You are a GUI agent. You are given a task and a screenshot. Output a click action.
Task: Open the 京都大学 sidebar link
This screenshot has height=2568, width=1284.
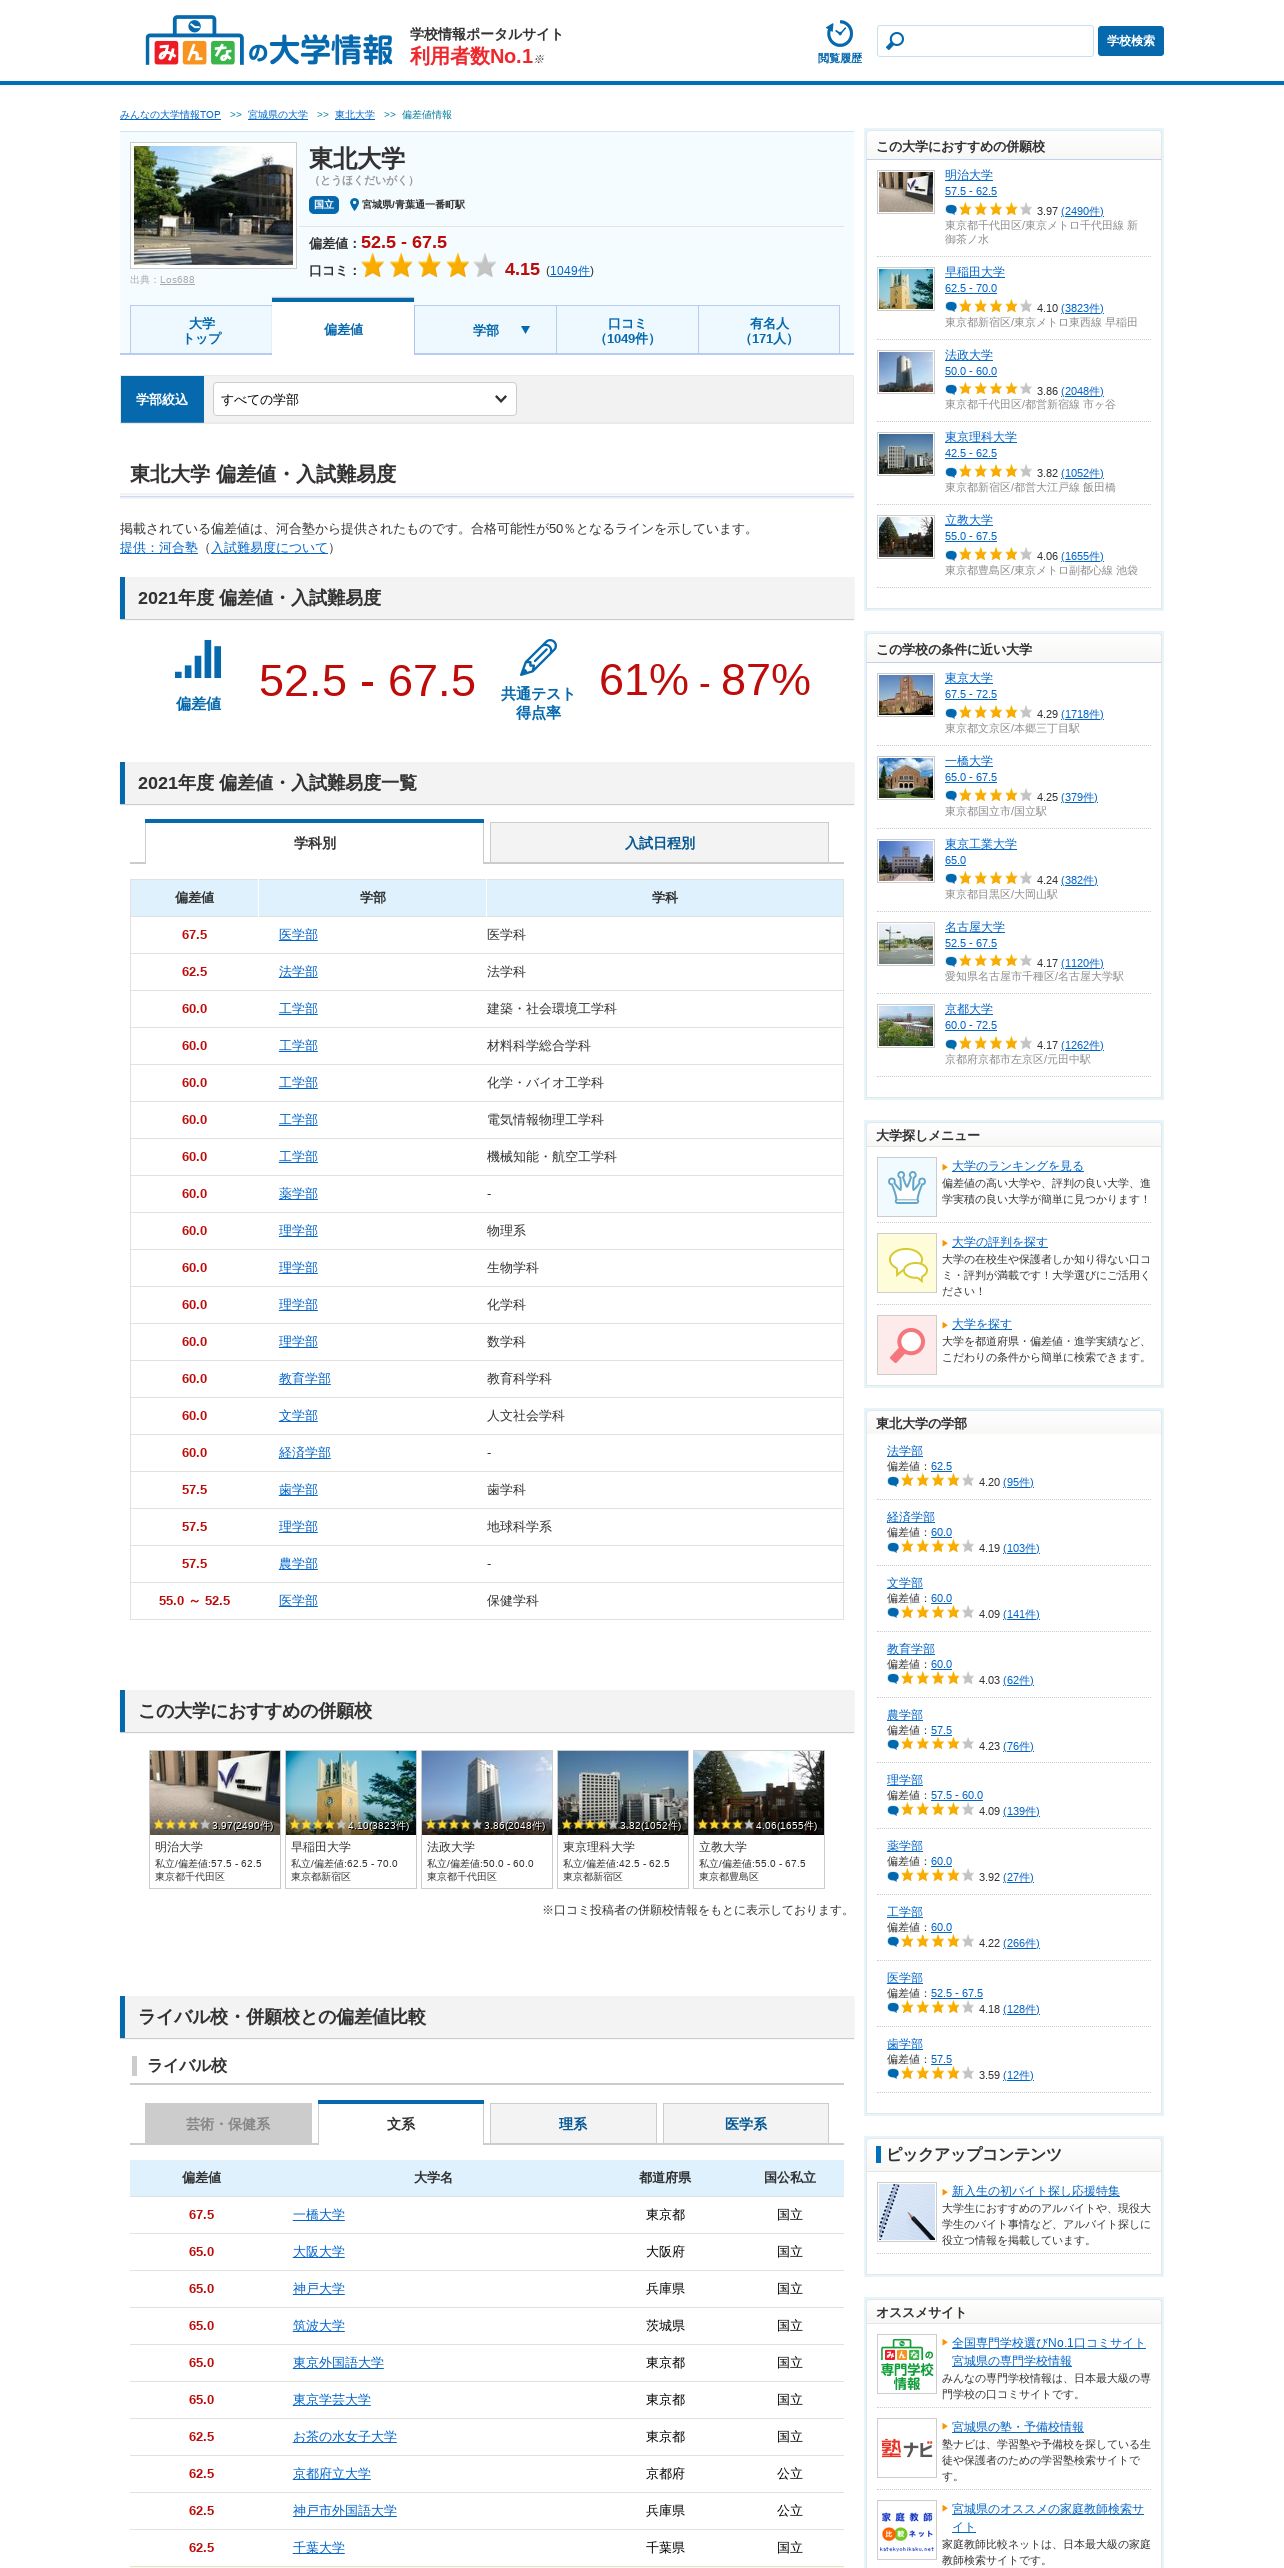pyautogui.click(x=969, y=1010)
